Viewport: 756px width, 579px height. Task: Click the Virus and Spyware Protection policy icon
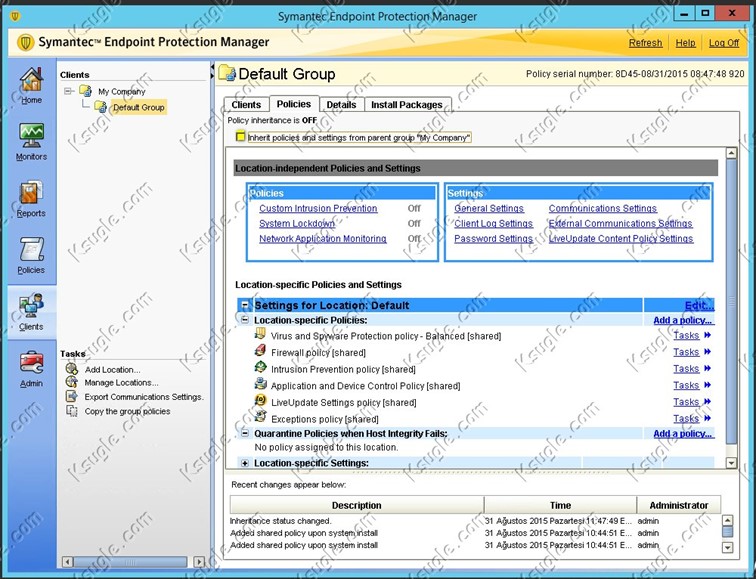(x=260, y=334)
